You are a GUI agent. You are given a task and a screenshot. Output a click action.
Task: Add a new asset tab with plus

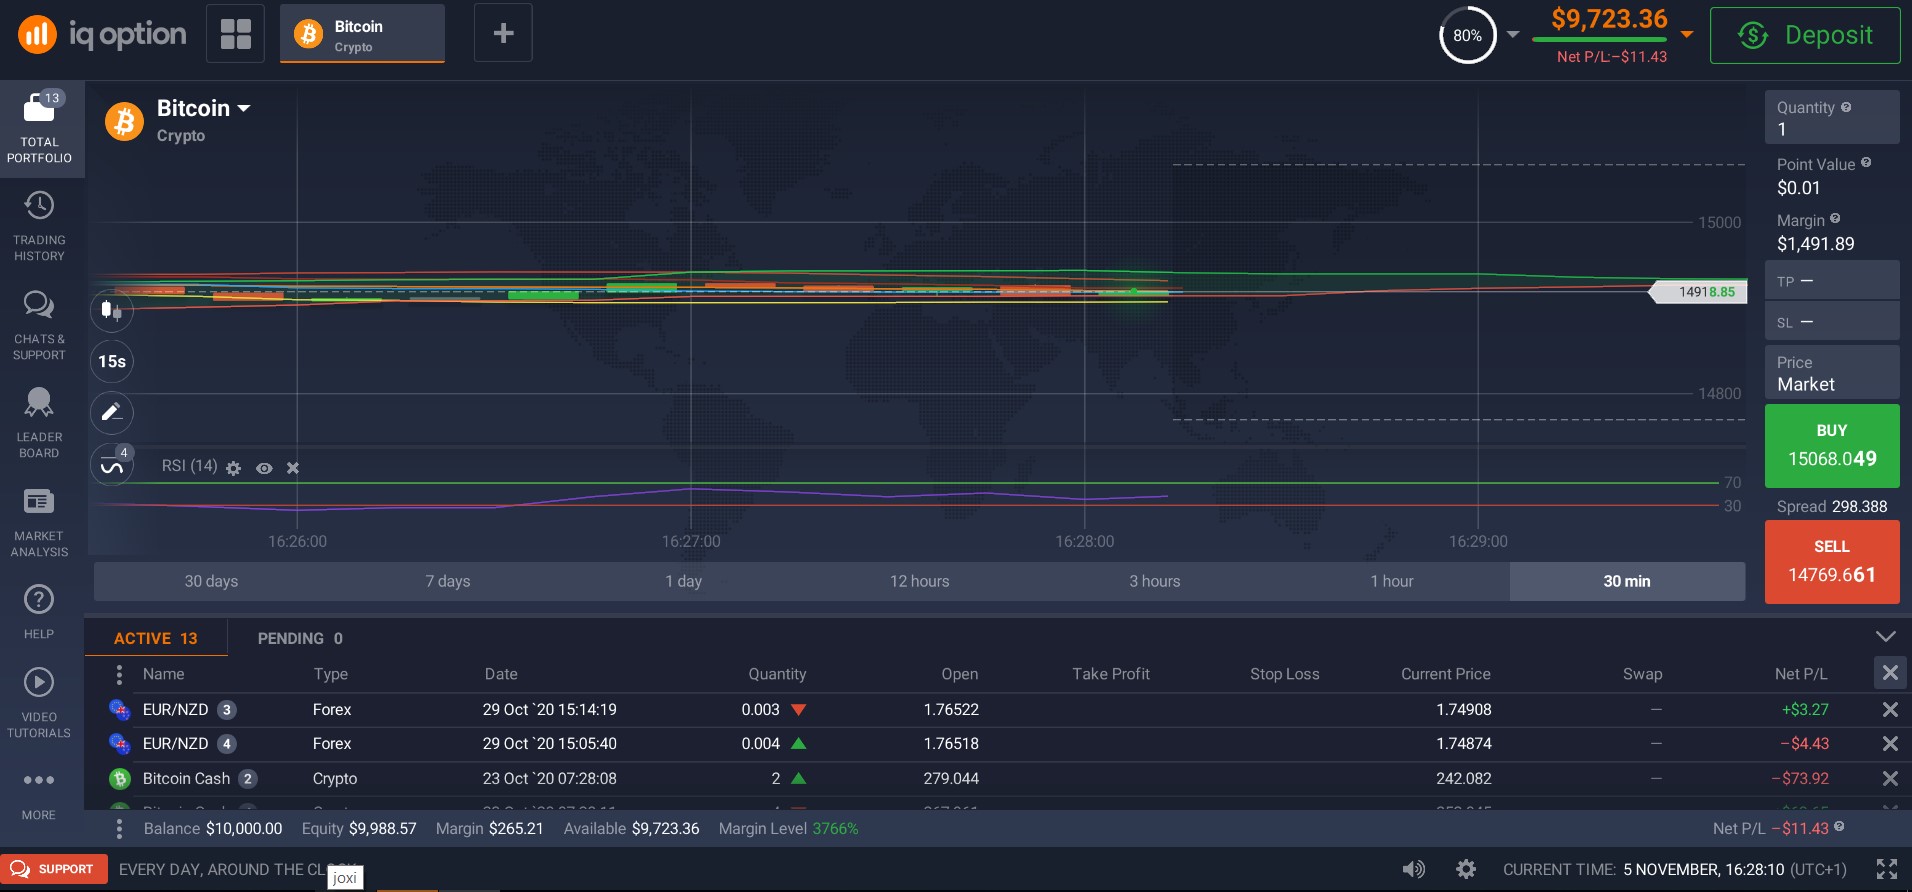pyautogui.click(x=503, y=34)
